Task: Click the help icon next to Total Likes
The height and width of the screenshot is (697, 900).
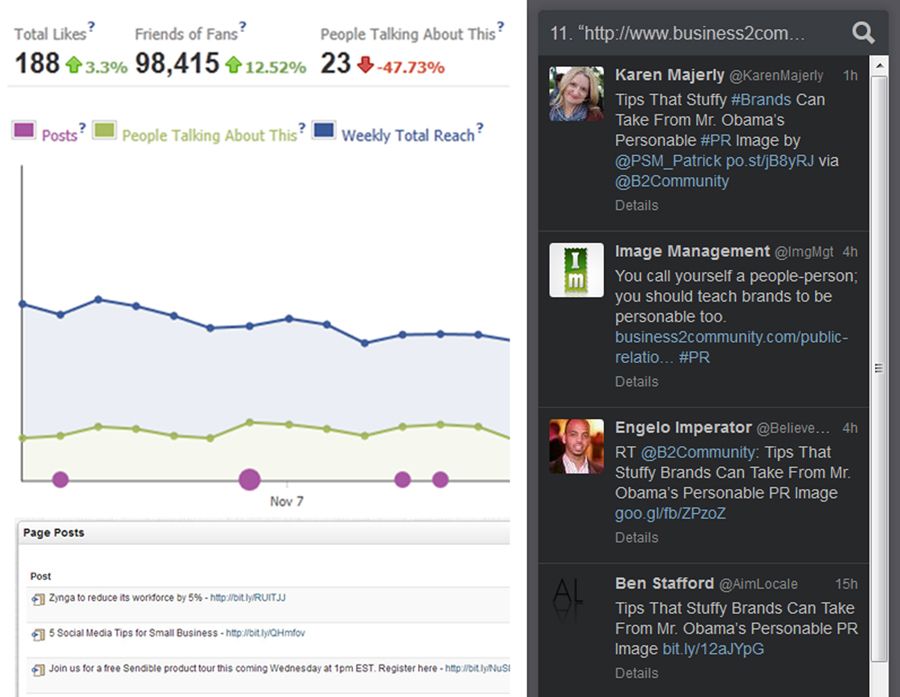Action: coord(92,27)
